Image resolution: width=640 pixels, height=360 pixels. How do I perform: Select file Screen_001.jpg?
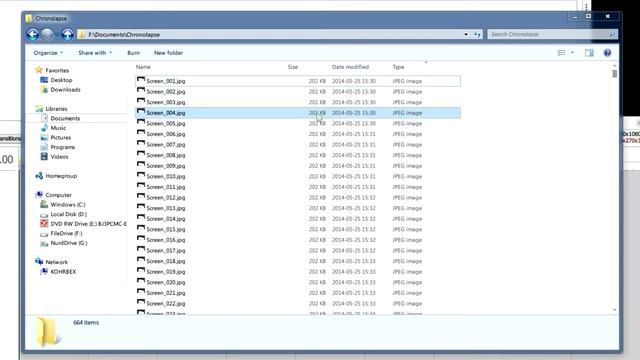(298, 81)
